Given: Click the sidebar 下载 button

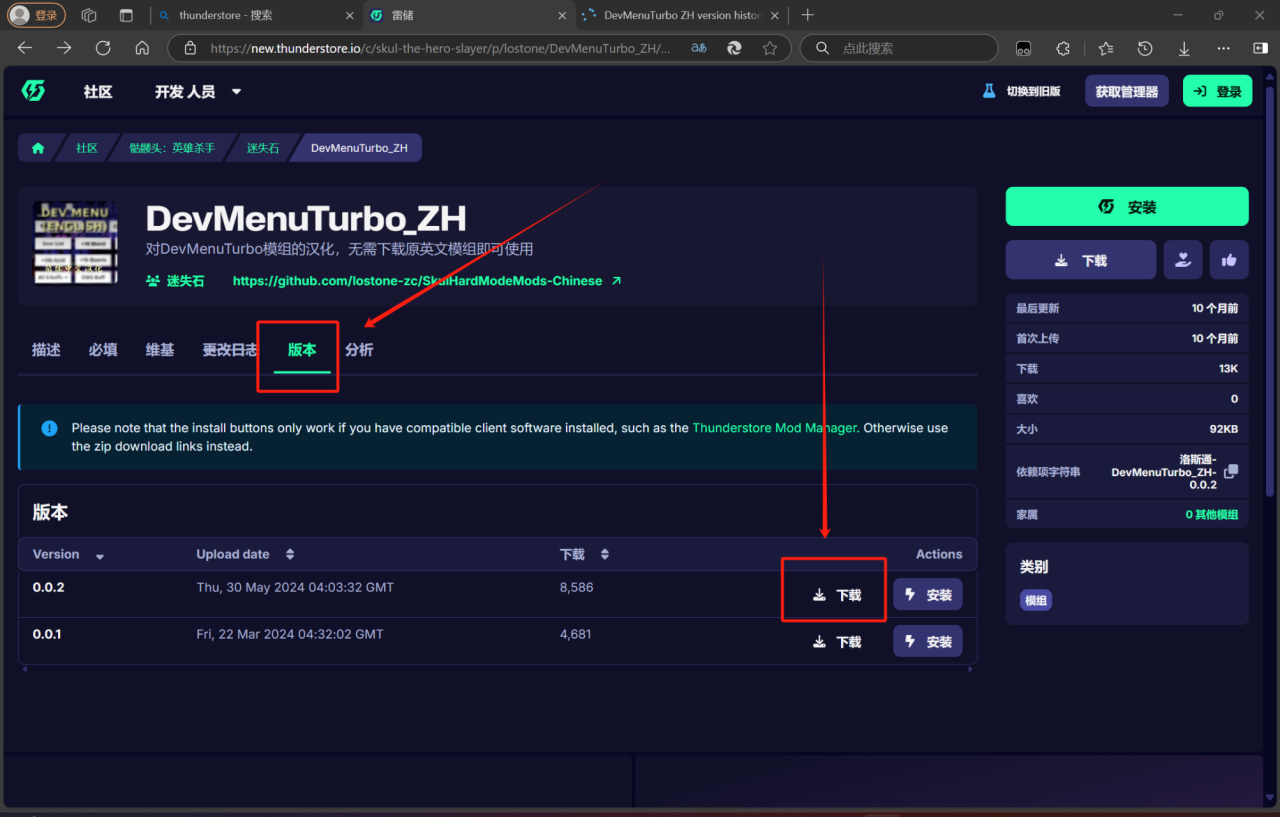Looking at the screenshot, I should click(1081, 260).
